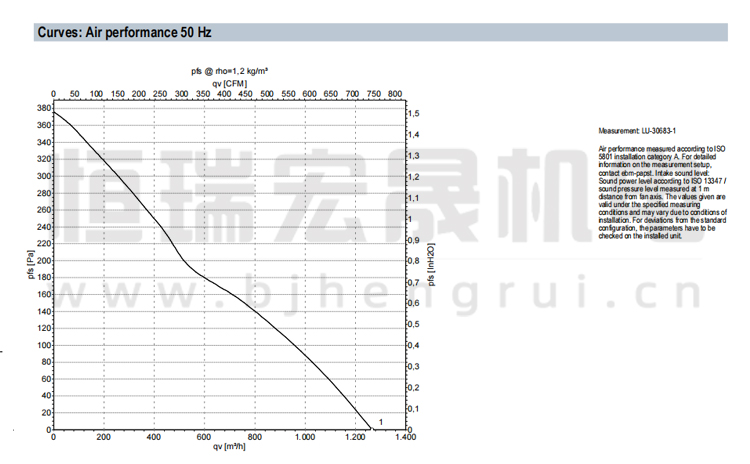Click the 1.000 tick on the bottom axis
This screenshot has width=750, height=464.
pyautogui.click(x=304, y=438)
